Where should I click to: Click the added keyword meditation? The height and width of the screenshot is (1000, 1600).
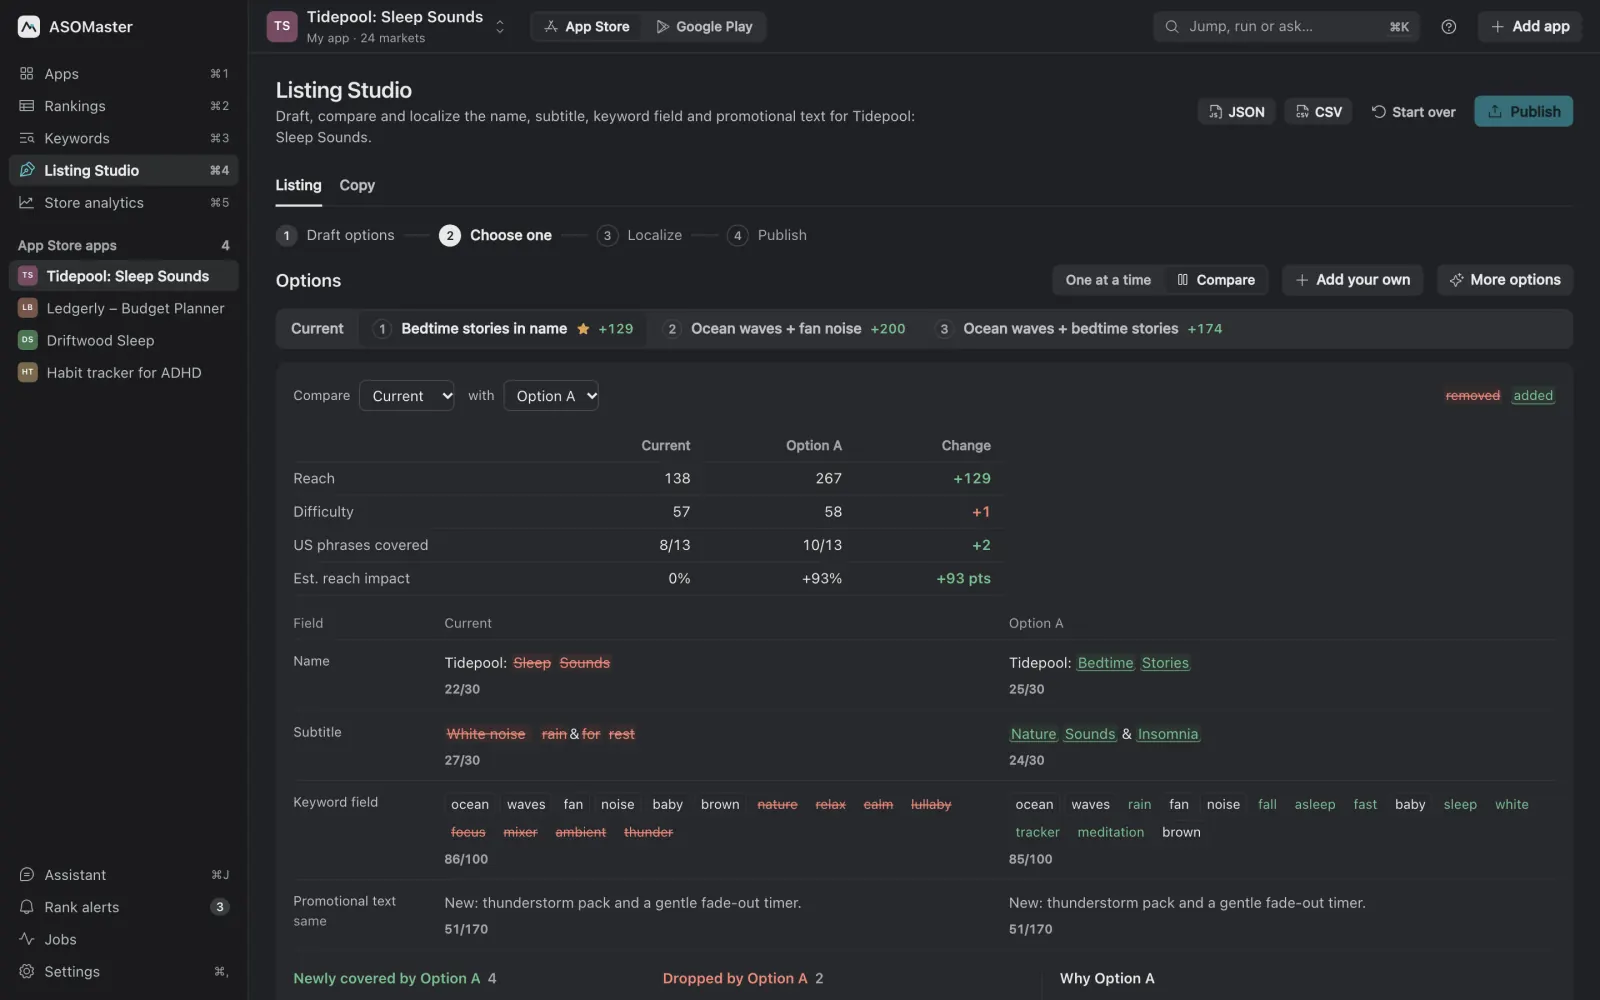[1110, 833]
